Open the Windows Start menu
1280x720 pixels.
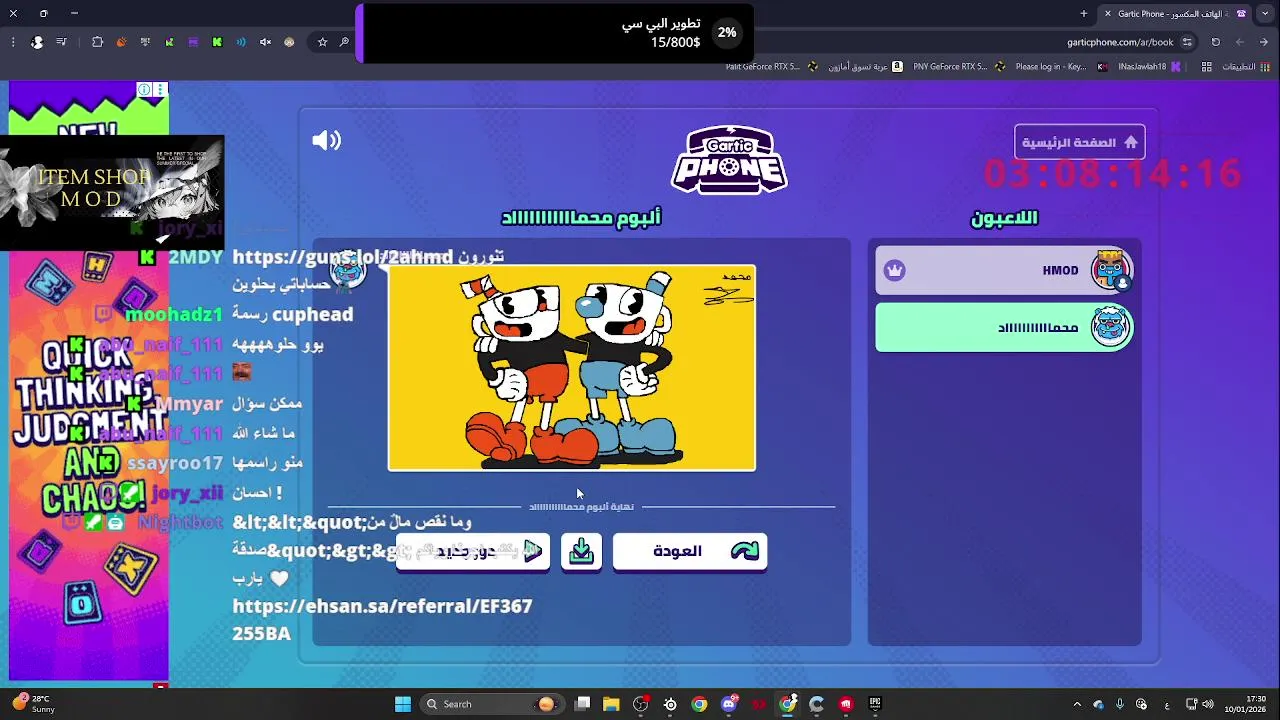click(x=402, y=704)
